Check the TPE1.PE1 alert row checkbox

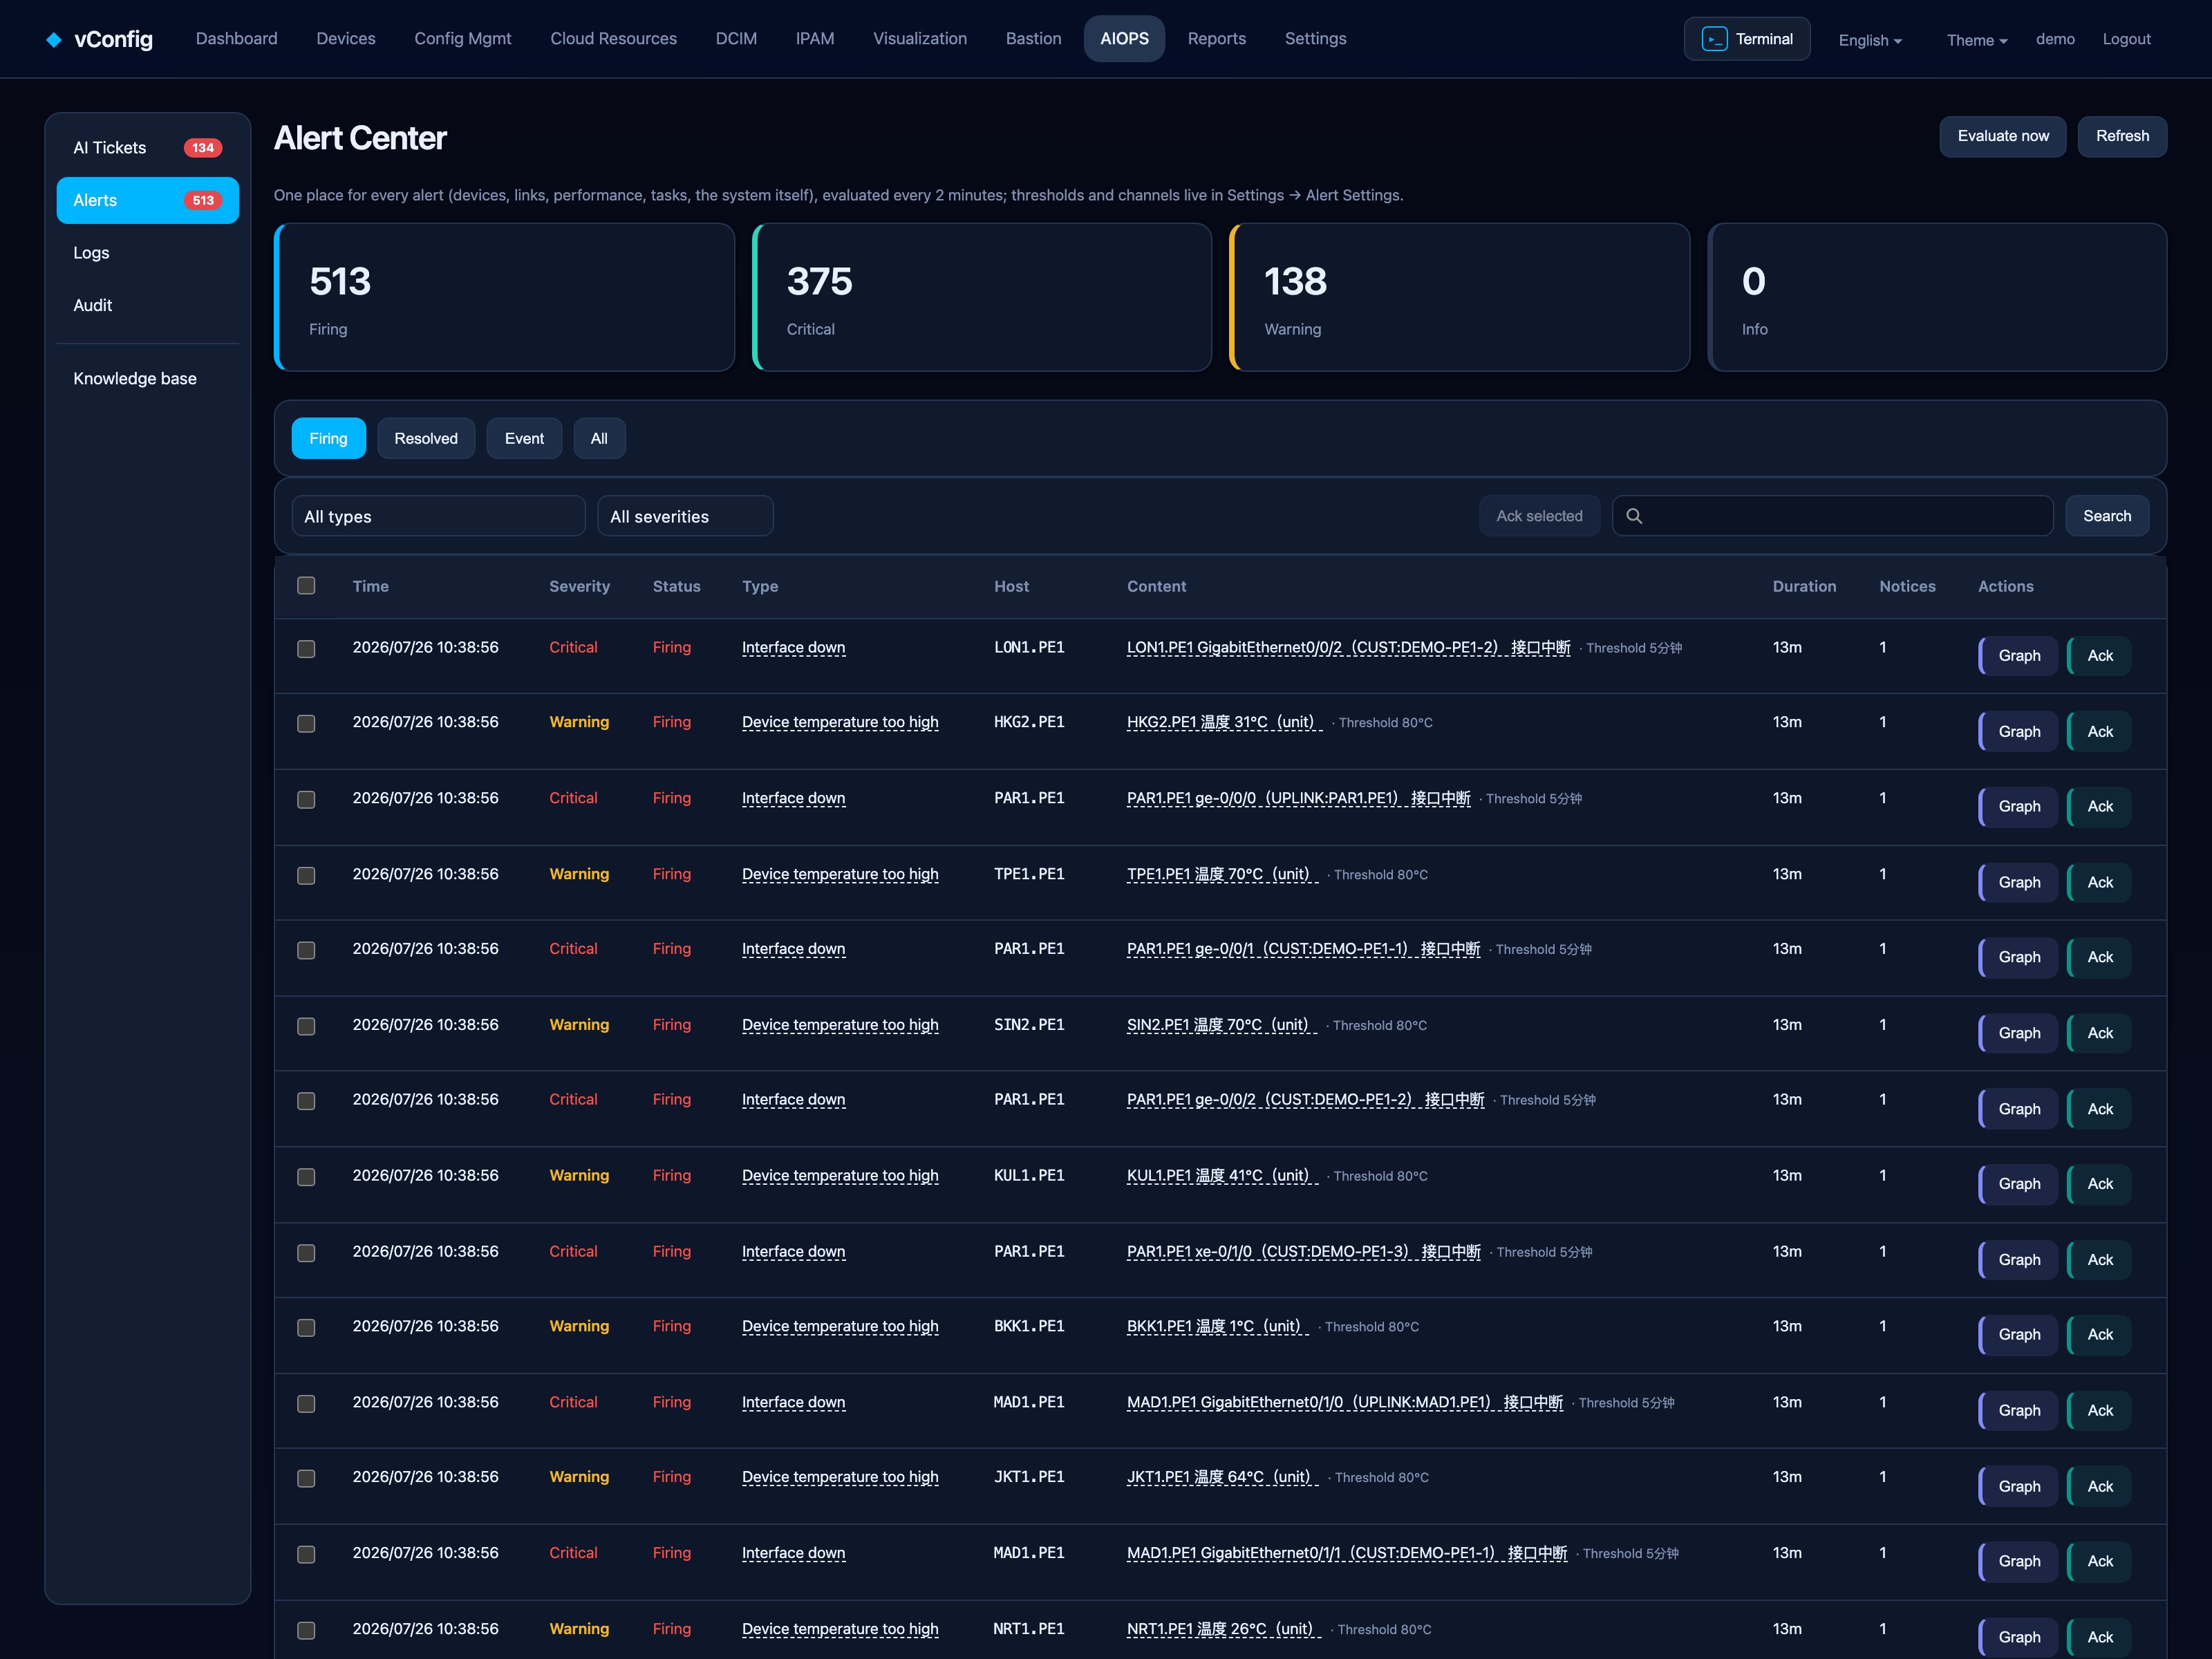pyautogui.click(x=306, y=875)
